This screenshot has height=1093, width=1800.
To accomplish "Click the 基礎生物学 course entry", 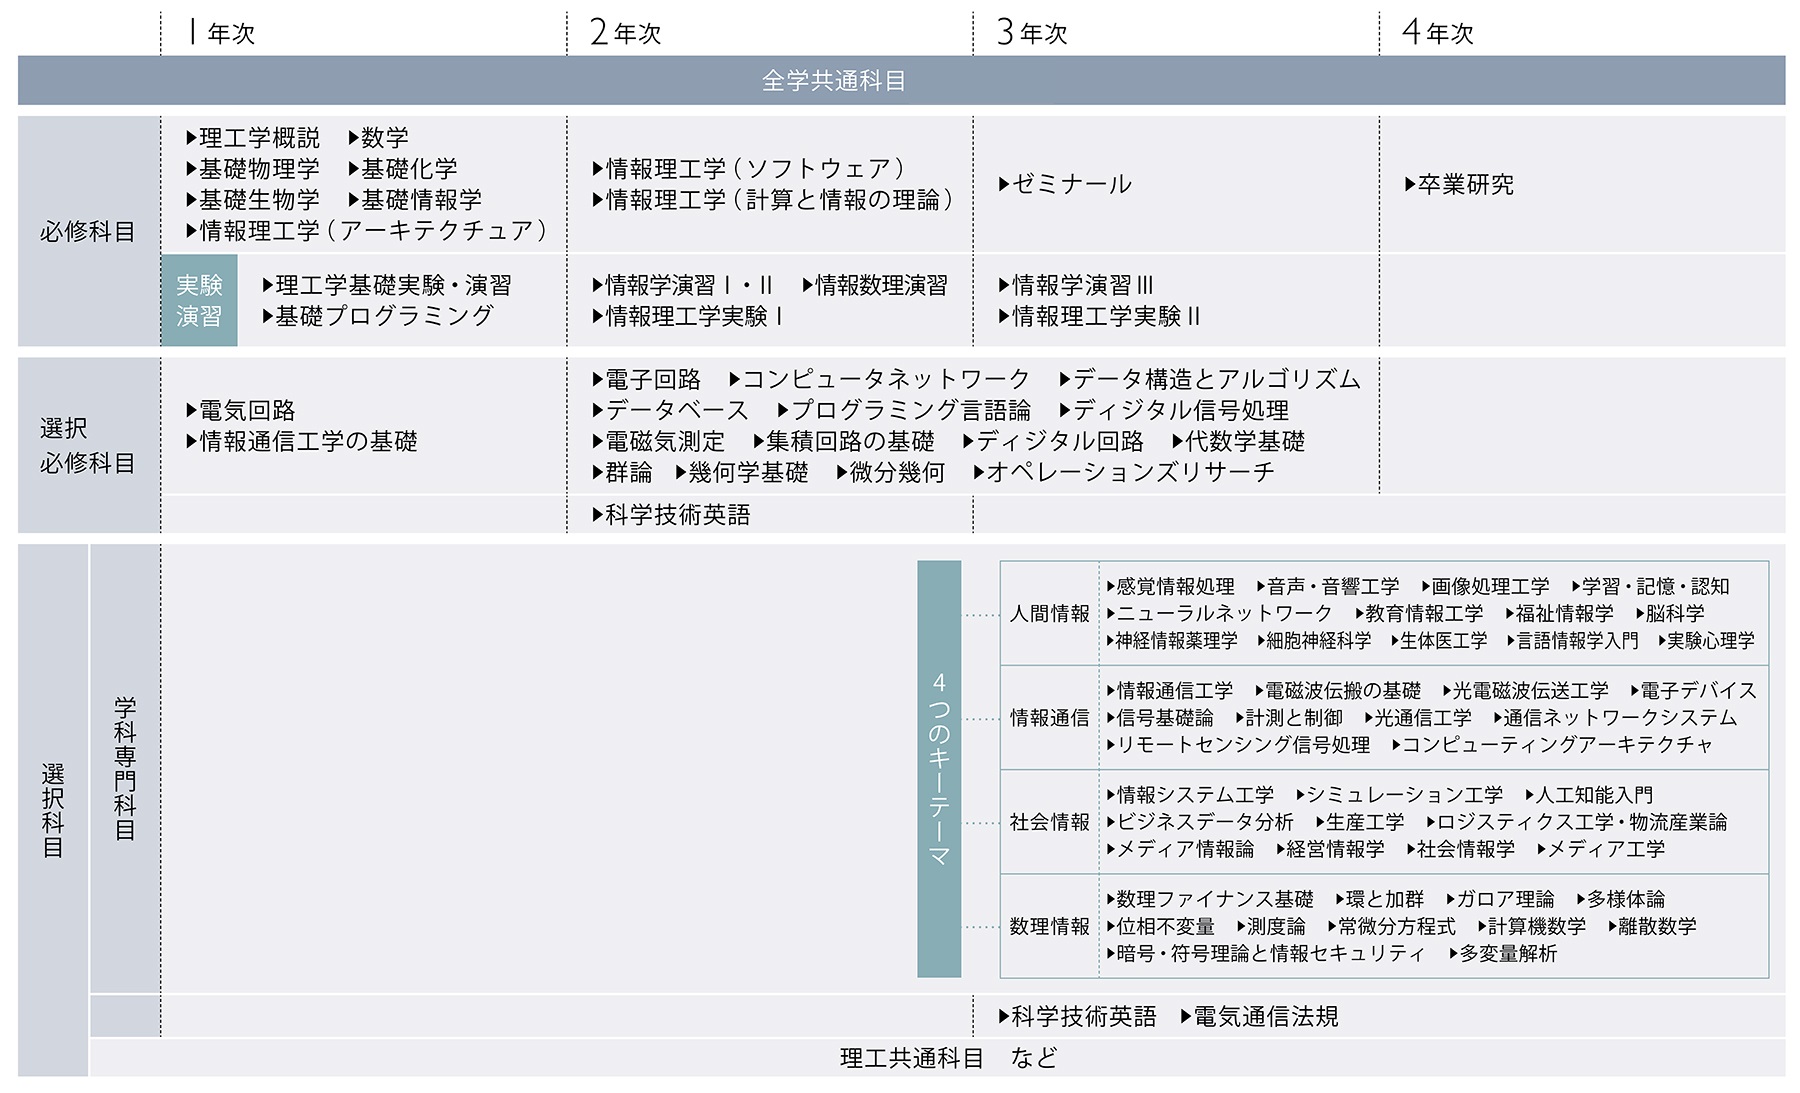I will click(253, 199).
